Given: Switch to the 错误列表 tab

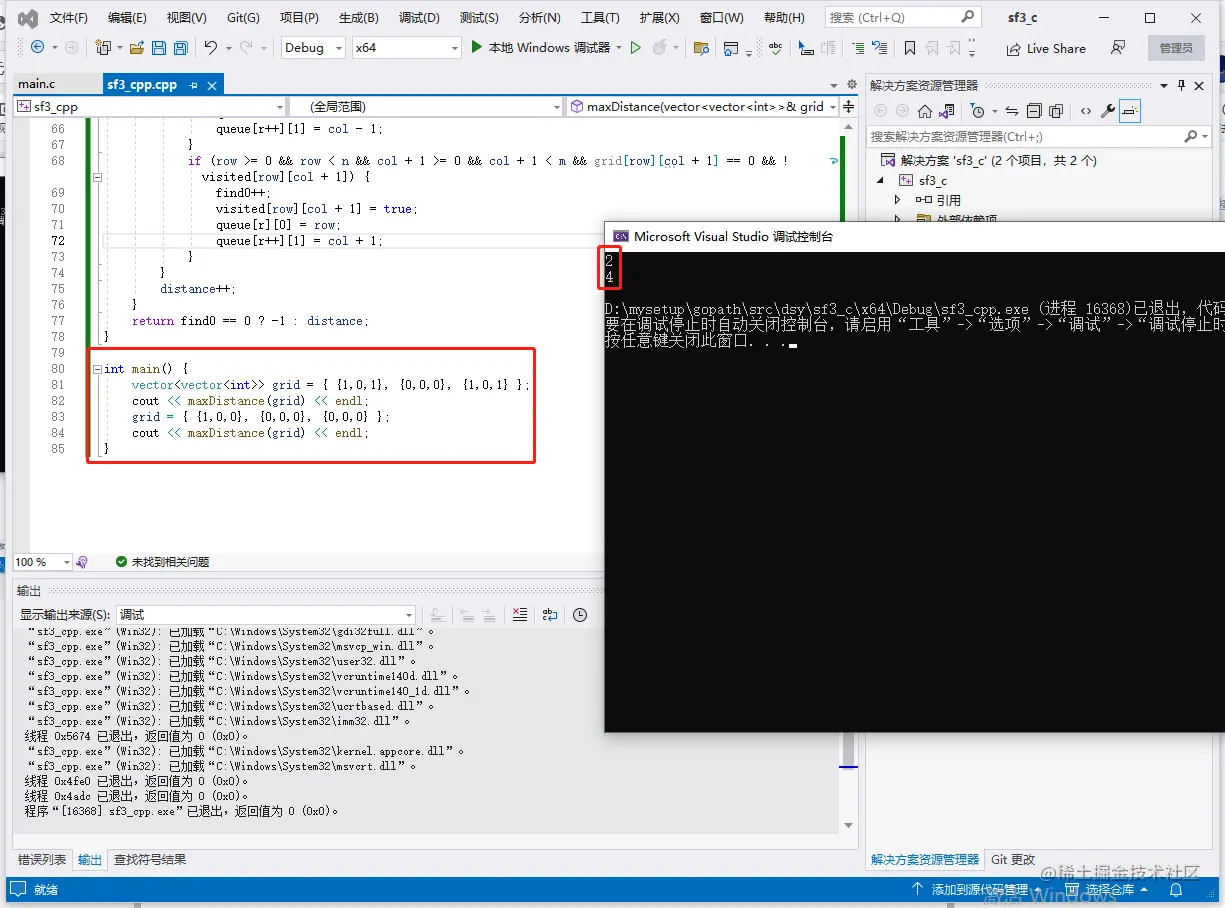Looking at the screenshot, I should [42, 859].
